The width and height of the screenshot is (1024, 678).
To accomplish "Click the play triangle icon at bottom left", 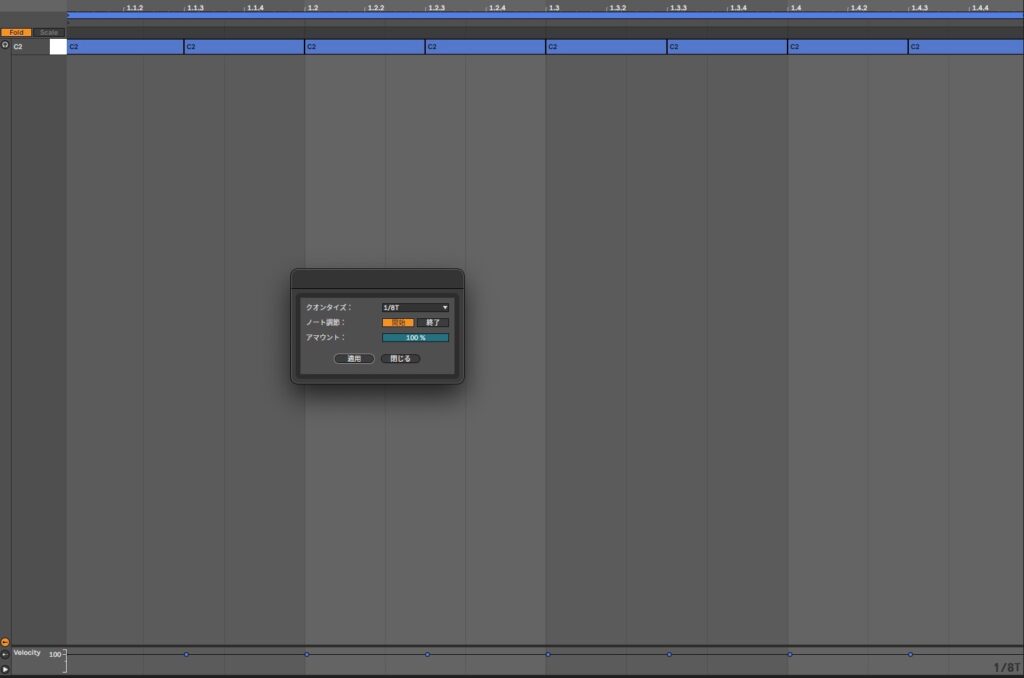I will tap(5, 669).
